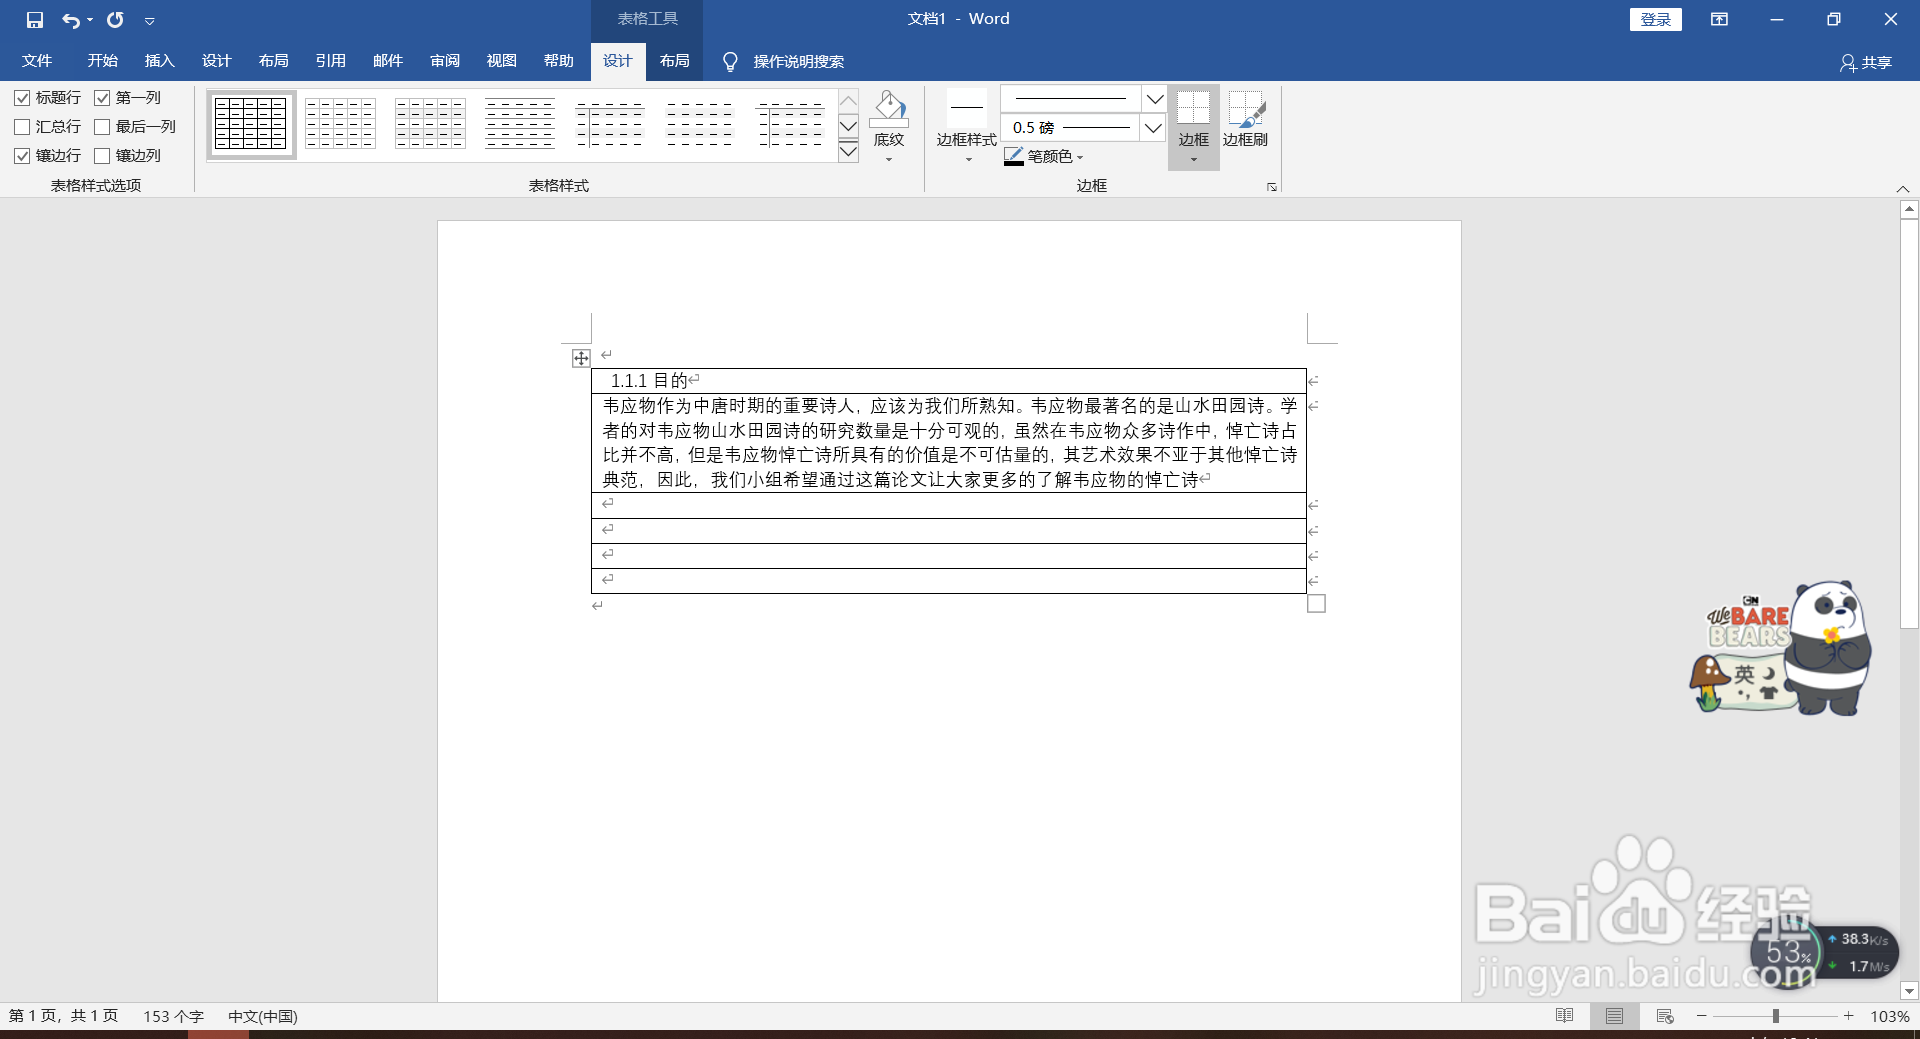Click the Save icon in quick access toolbar
Viewport: 1920px width, 1039px height.
click(x=35, y=20)
